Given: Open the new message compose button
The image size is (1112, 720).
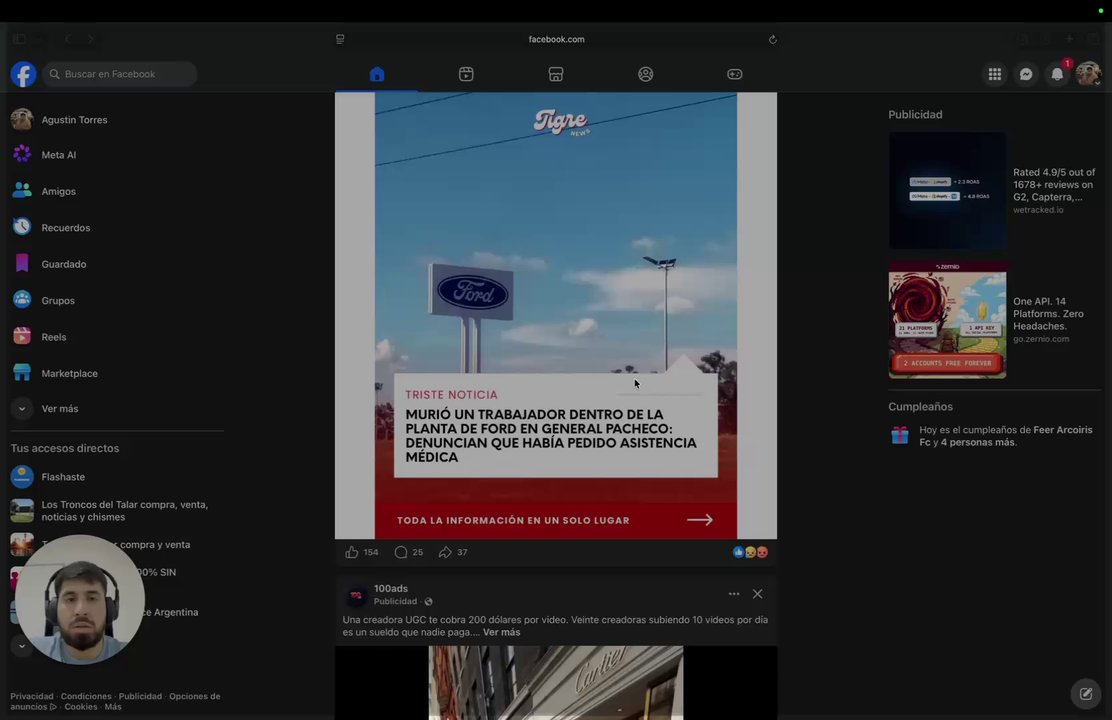Looking at the screenshot, I should (x=1086, y=694).
